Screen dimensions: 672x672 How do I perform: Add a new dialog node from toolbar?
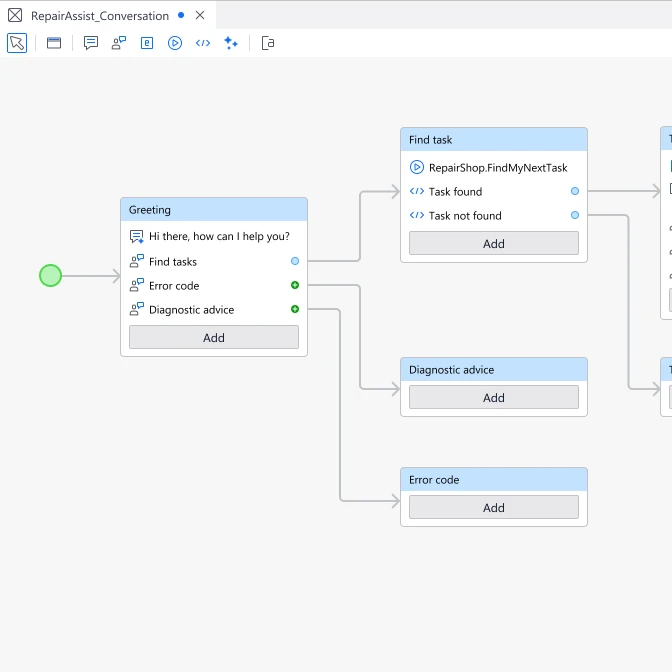[x=54, y=43]
